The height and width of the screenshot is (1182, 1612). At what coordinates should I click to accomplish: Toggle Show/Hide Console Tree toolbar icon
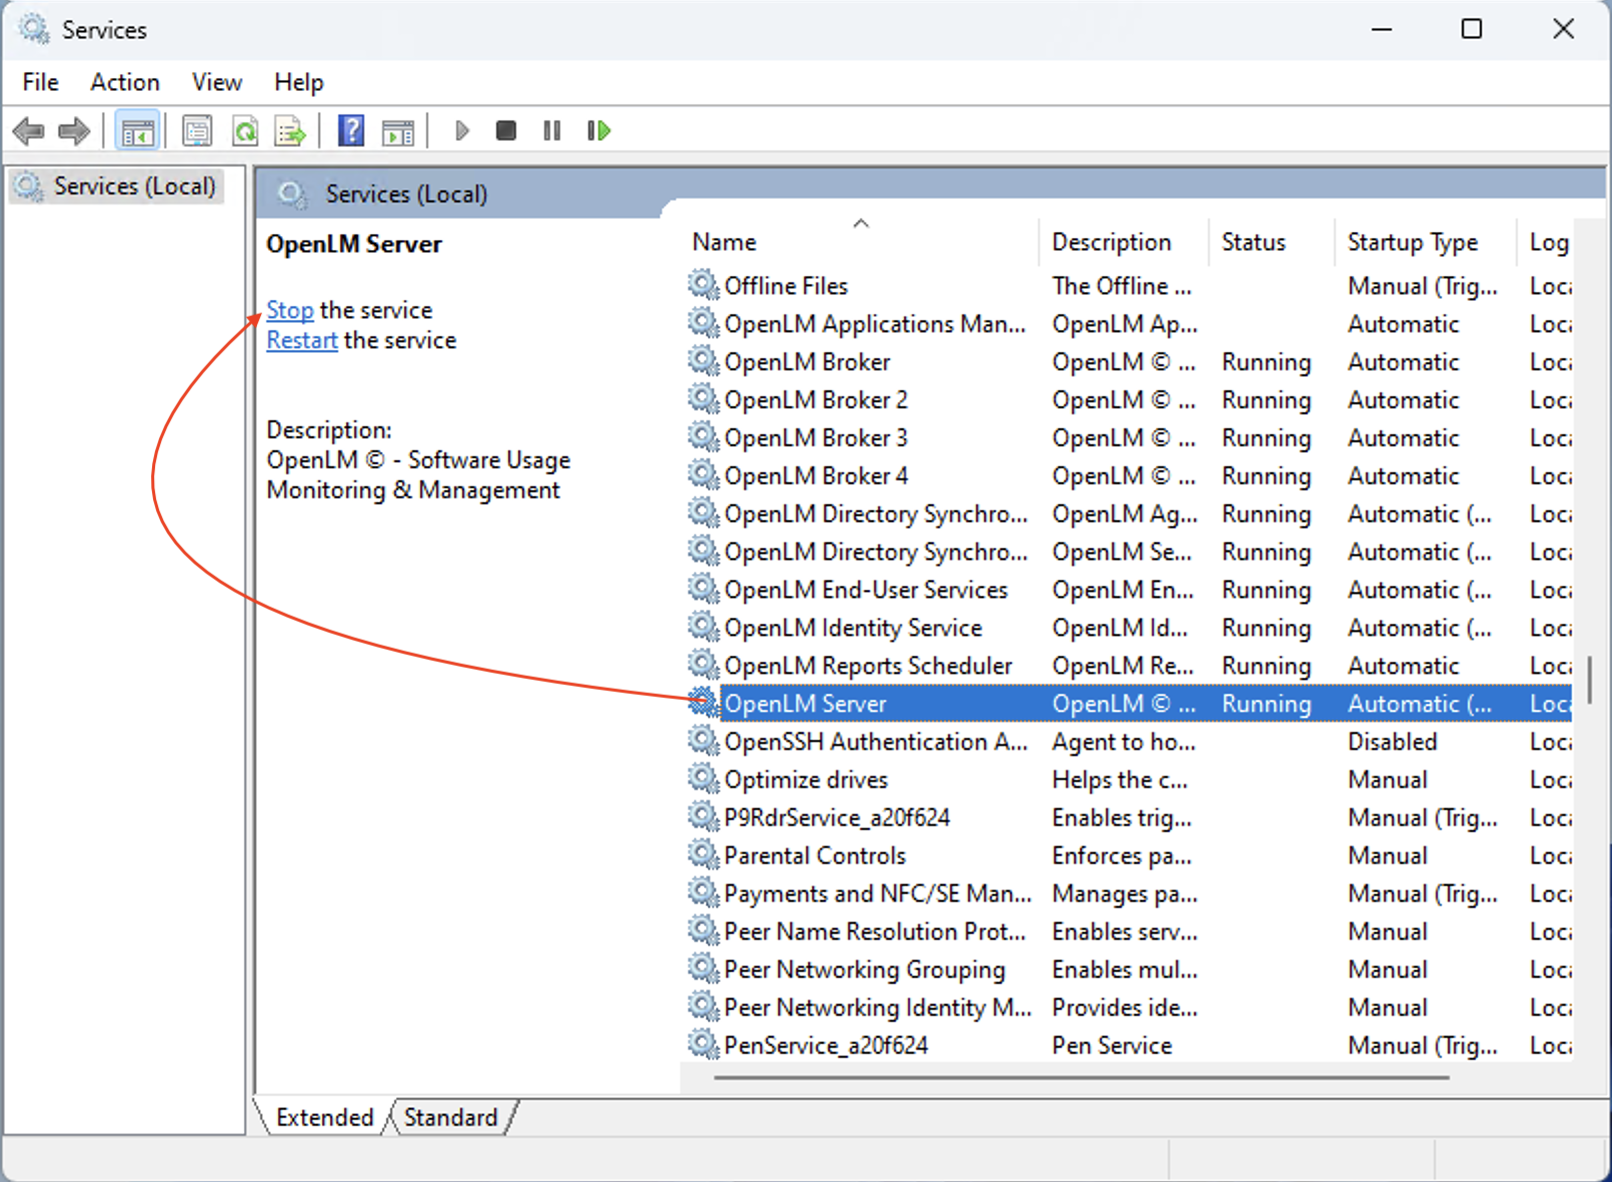coord(137,131)
